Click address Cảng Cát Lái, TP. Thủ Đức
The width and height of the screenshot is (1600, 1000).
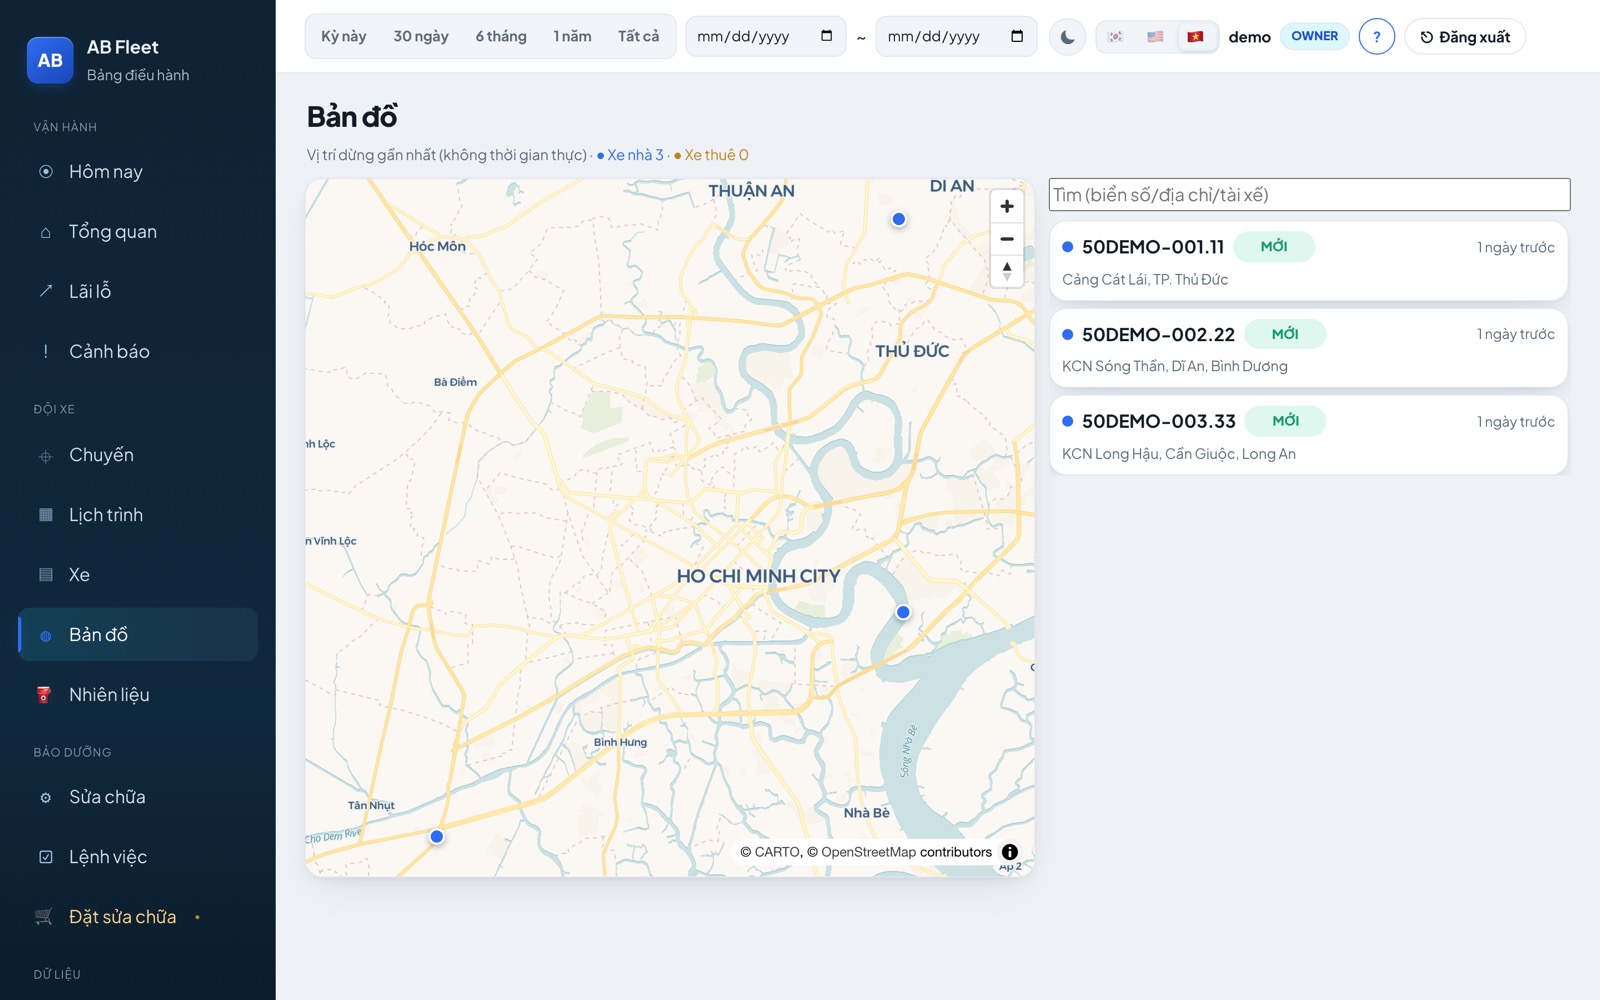coord(1145,280)
